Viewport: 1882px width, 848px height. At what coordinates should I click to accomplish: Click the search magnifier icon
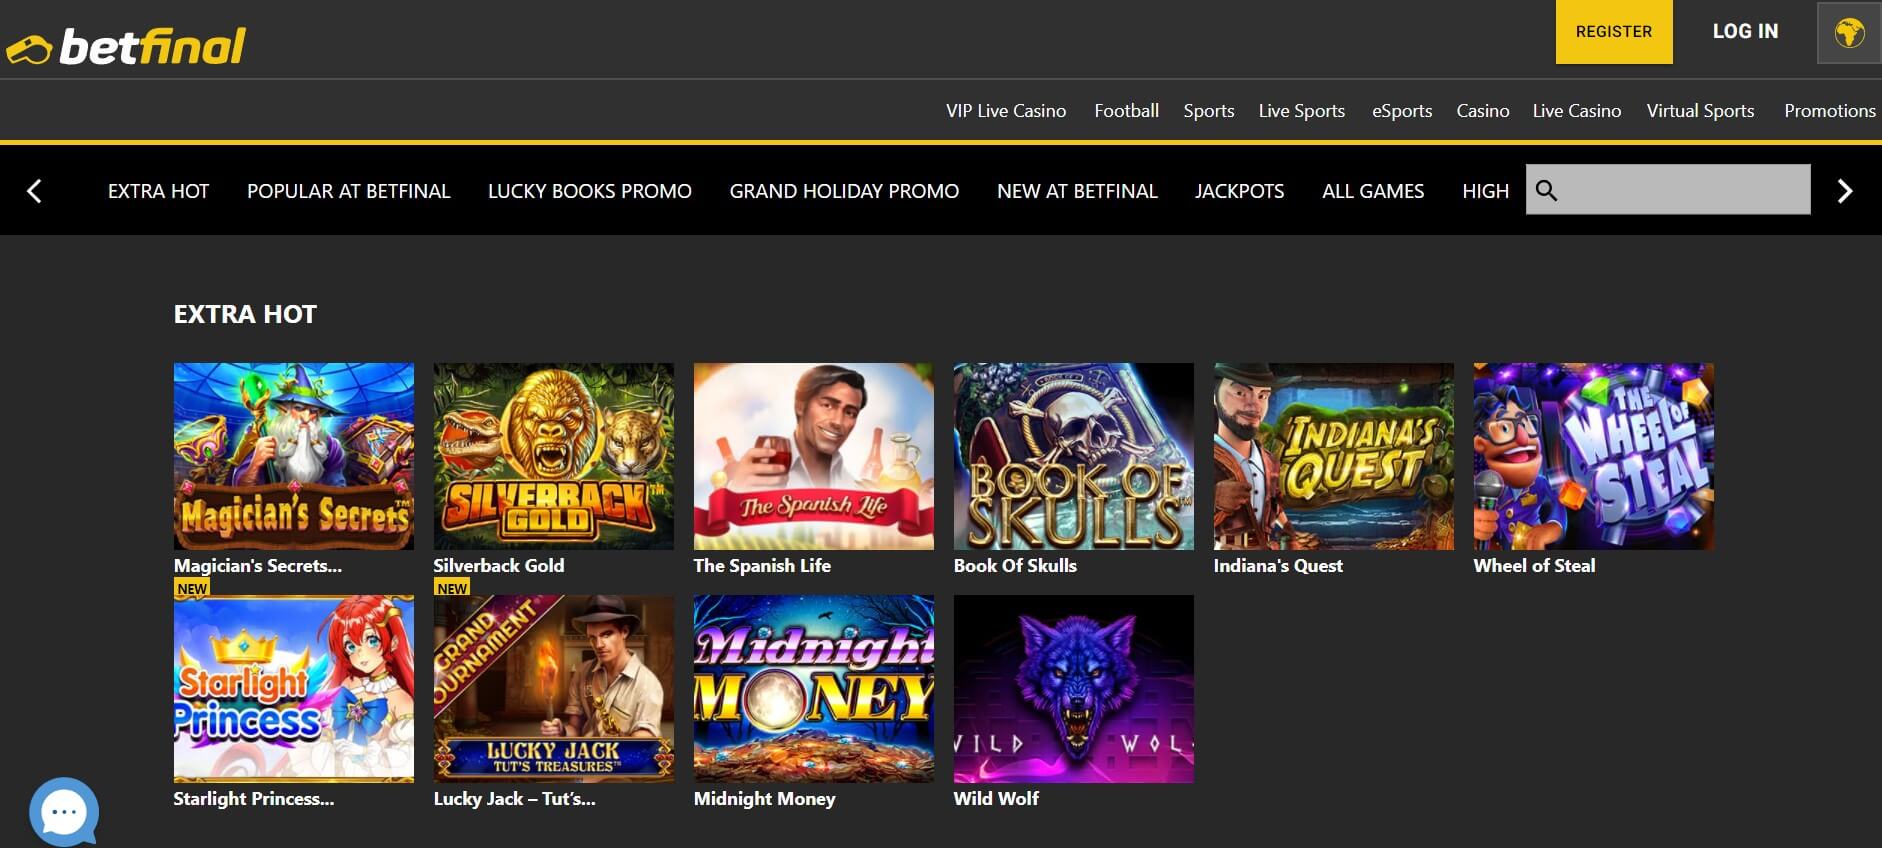tap(1546, 190)
